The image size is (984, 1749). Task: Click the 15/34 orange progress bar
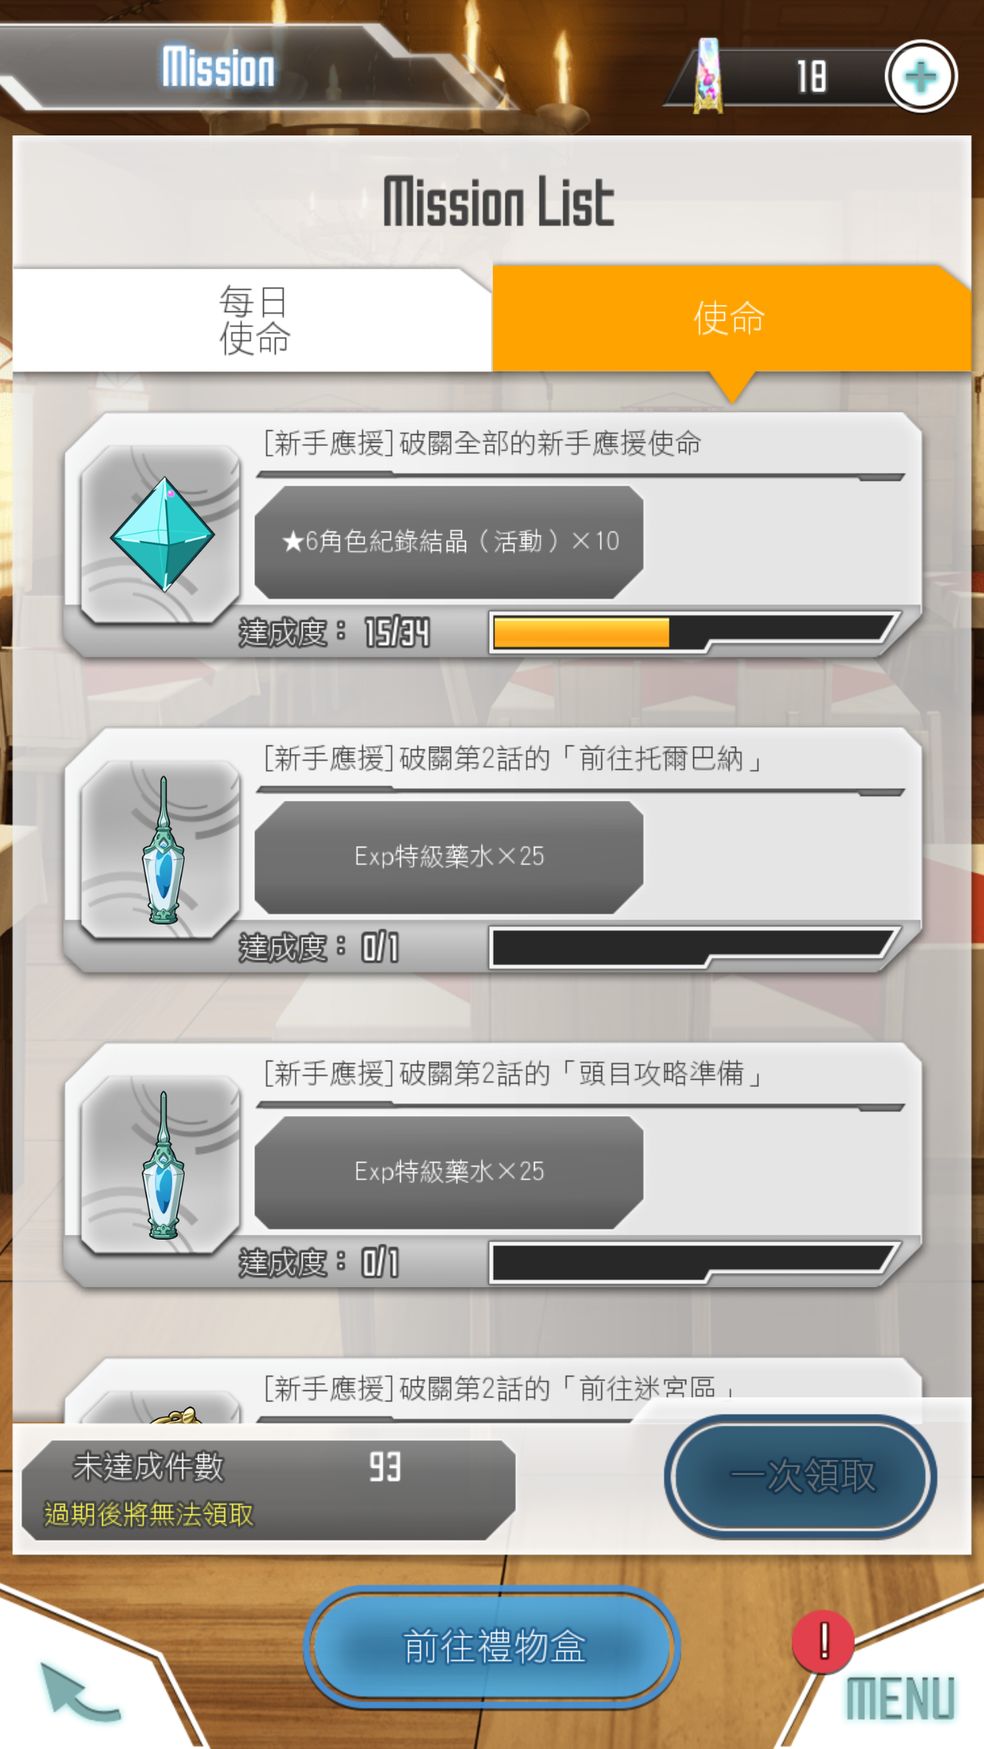click(694, 632)
